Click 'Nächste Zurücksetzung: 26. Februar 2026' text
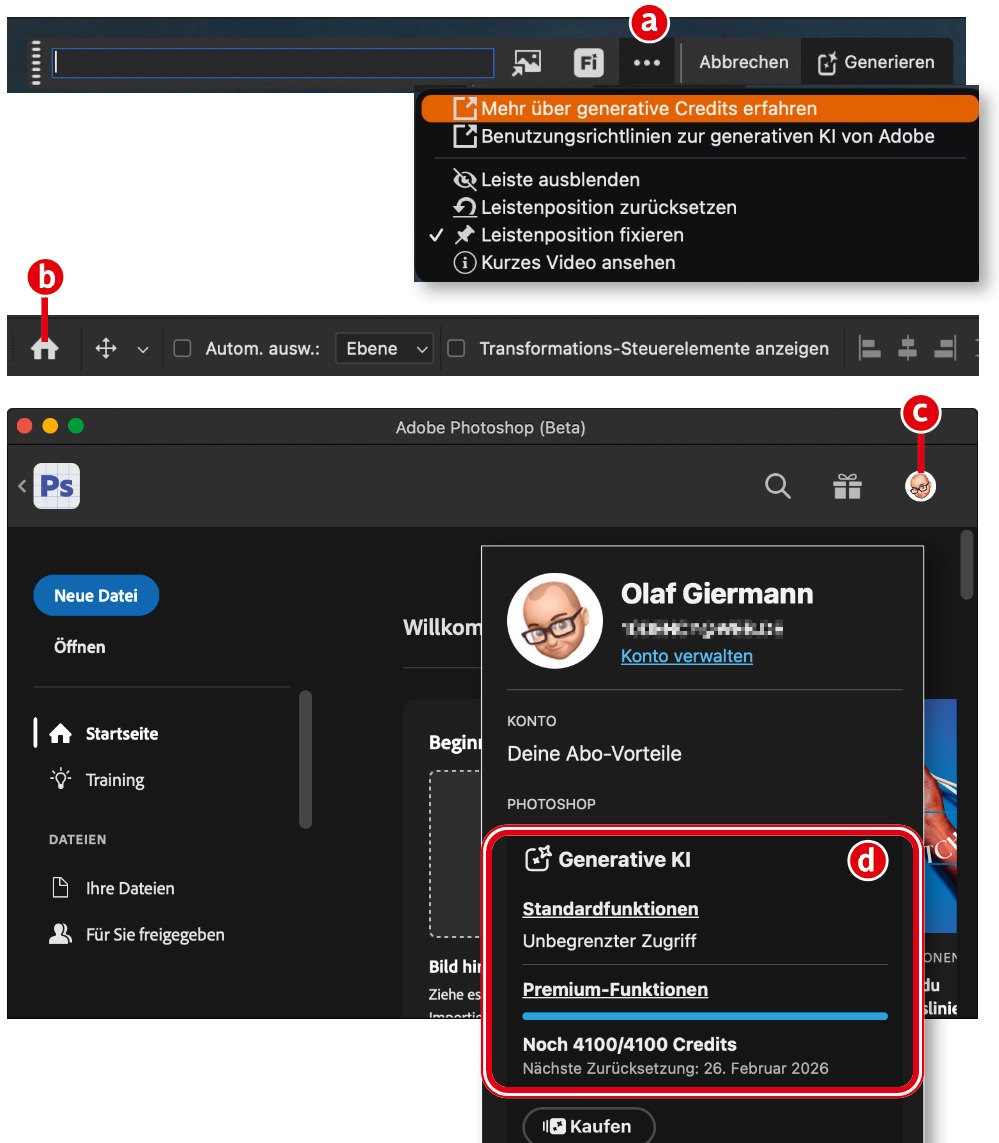999x1143 pixels. 675,1068
